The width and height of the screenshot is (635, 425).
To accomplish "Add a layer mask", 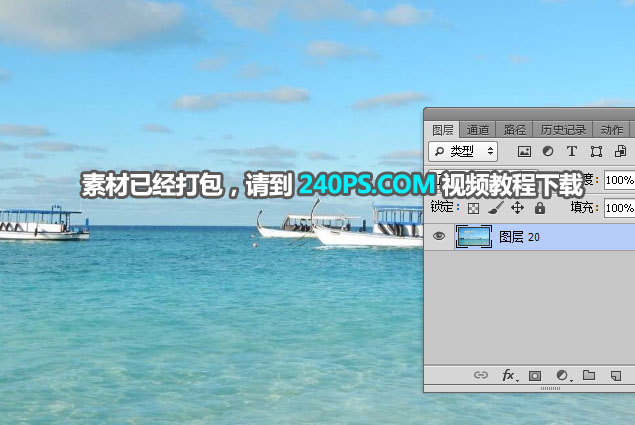I will click(535, 376).
